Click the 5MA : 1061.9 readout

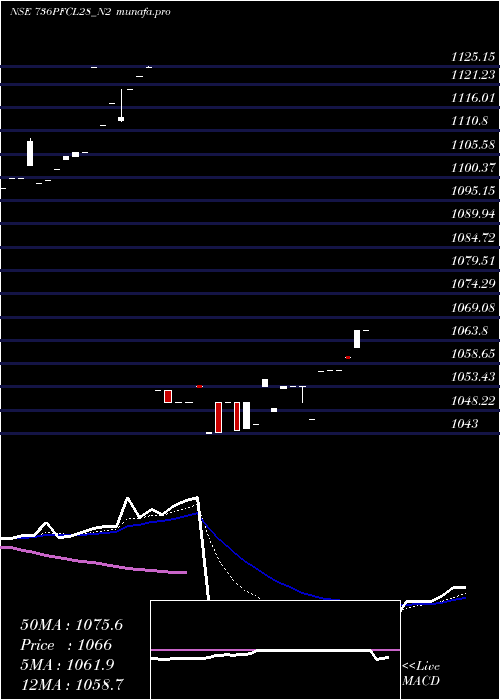pos(67,665)
